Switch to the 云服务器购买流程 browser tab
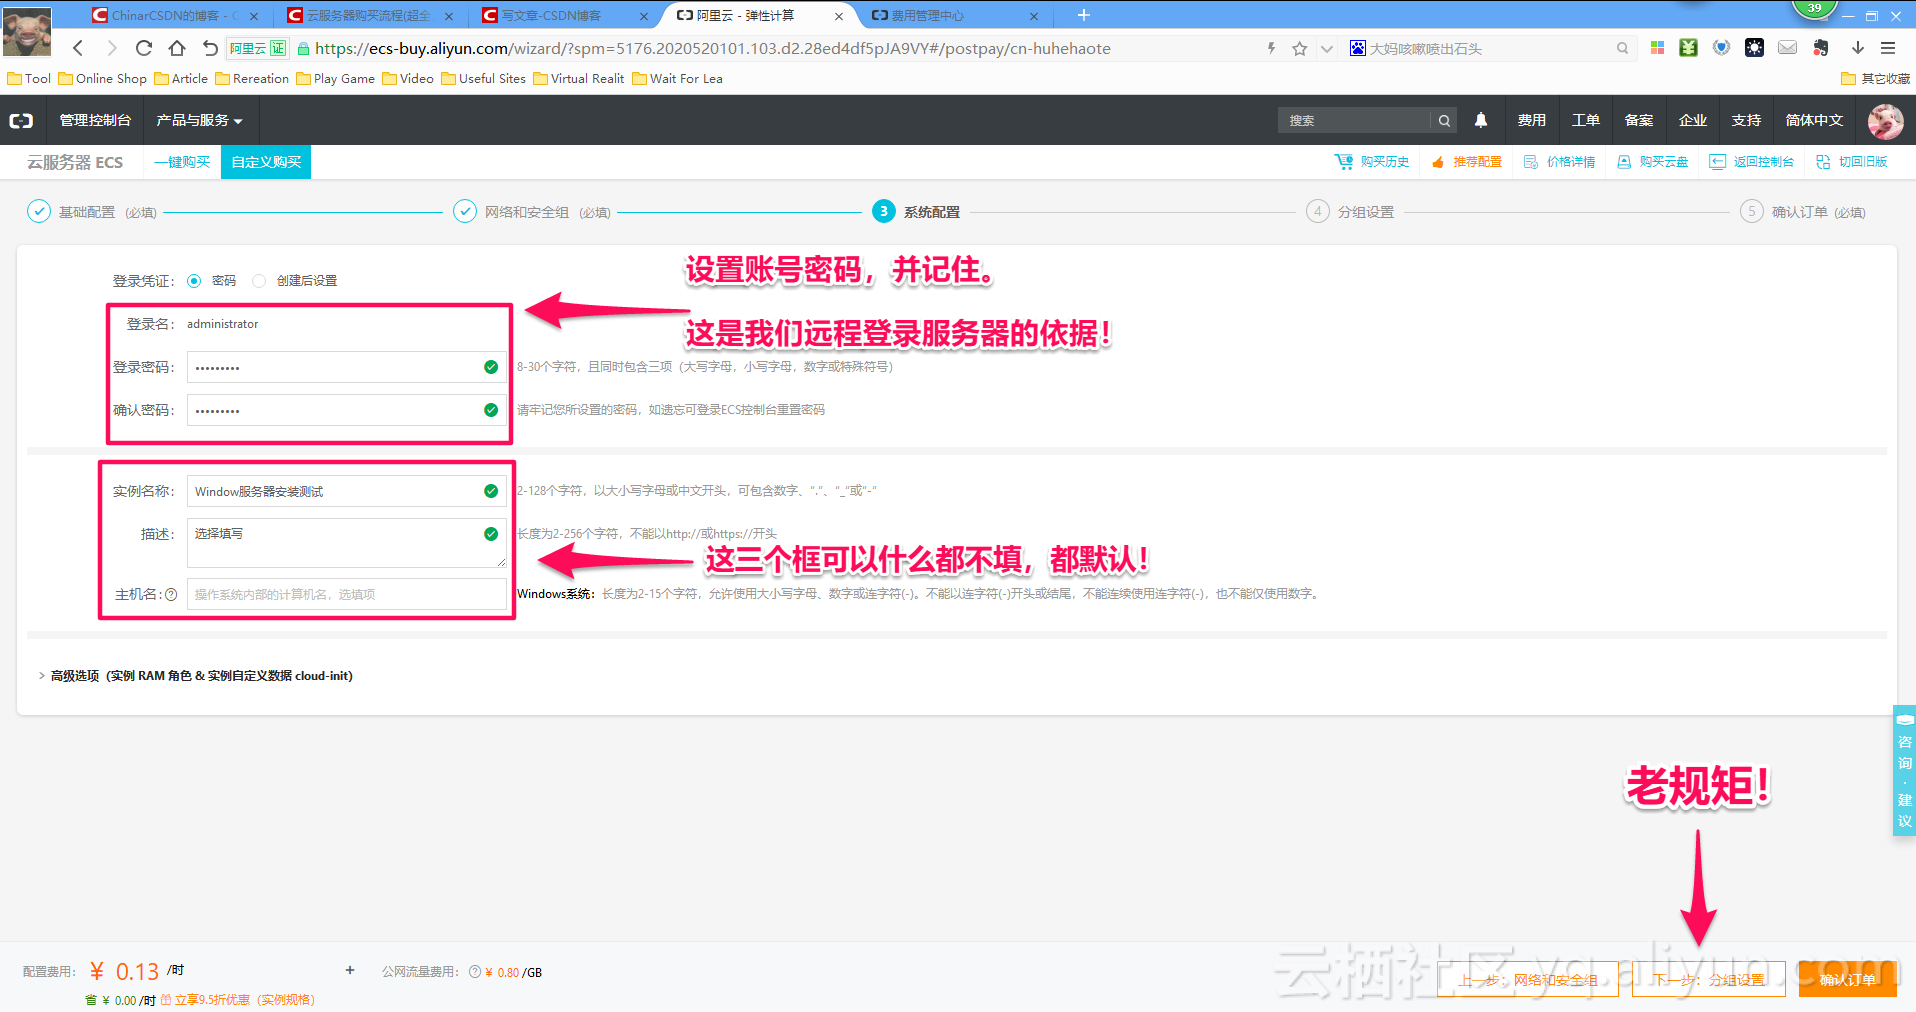This screenshot has height=1012, width=1916. pyautogui.click(x=368, y=15)
